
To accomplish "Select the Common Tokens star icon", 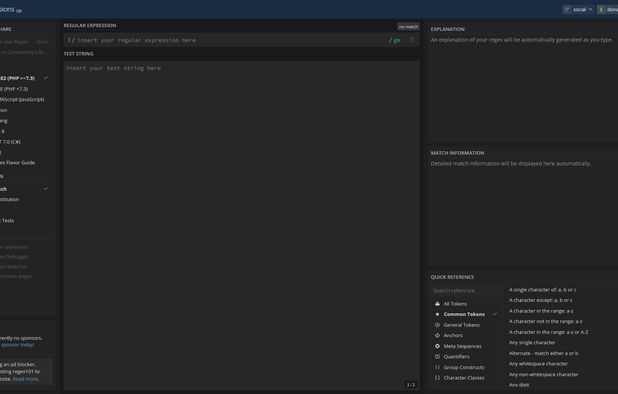I will click(437, 314).
